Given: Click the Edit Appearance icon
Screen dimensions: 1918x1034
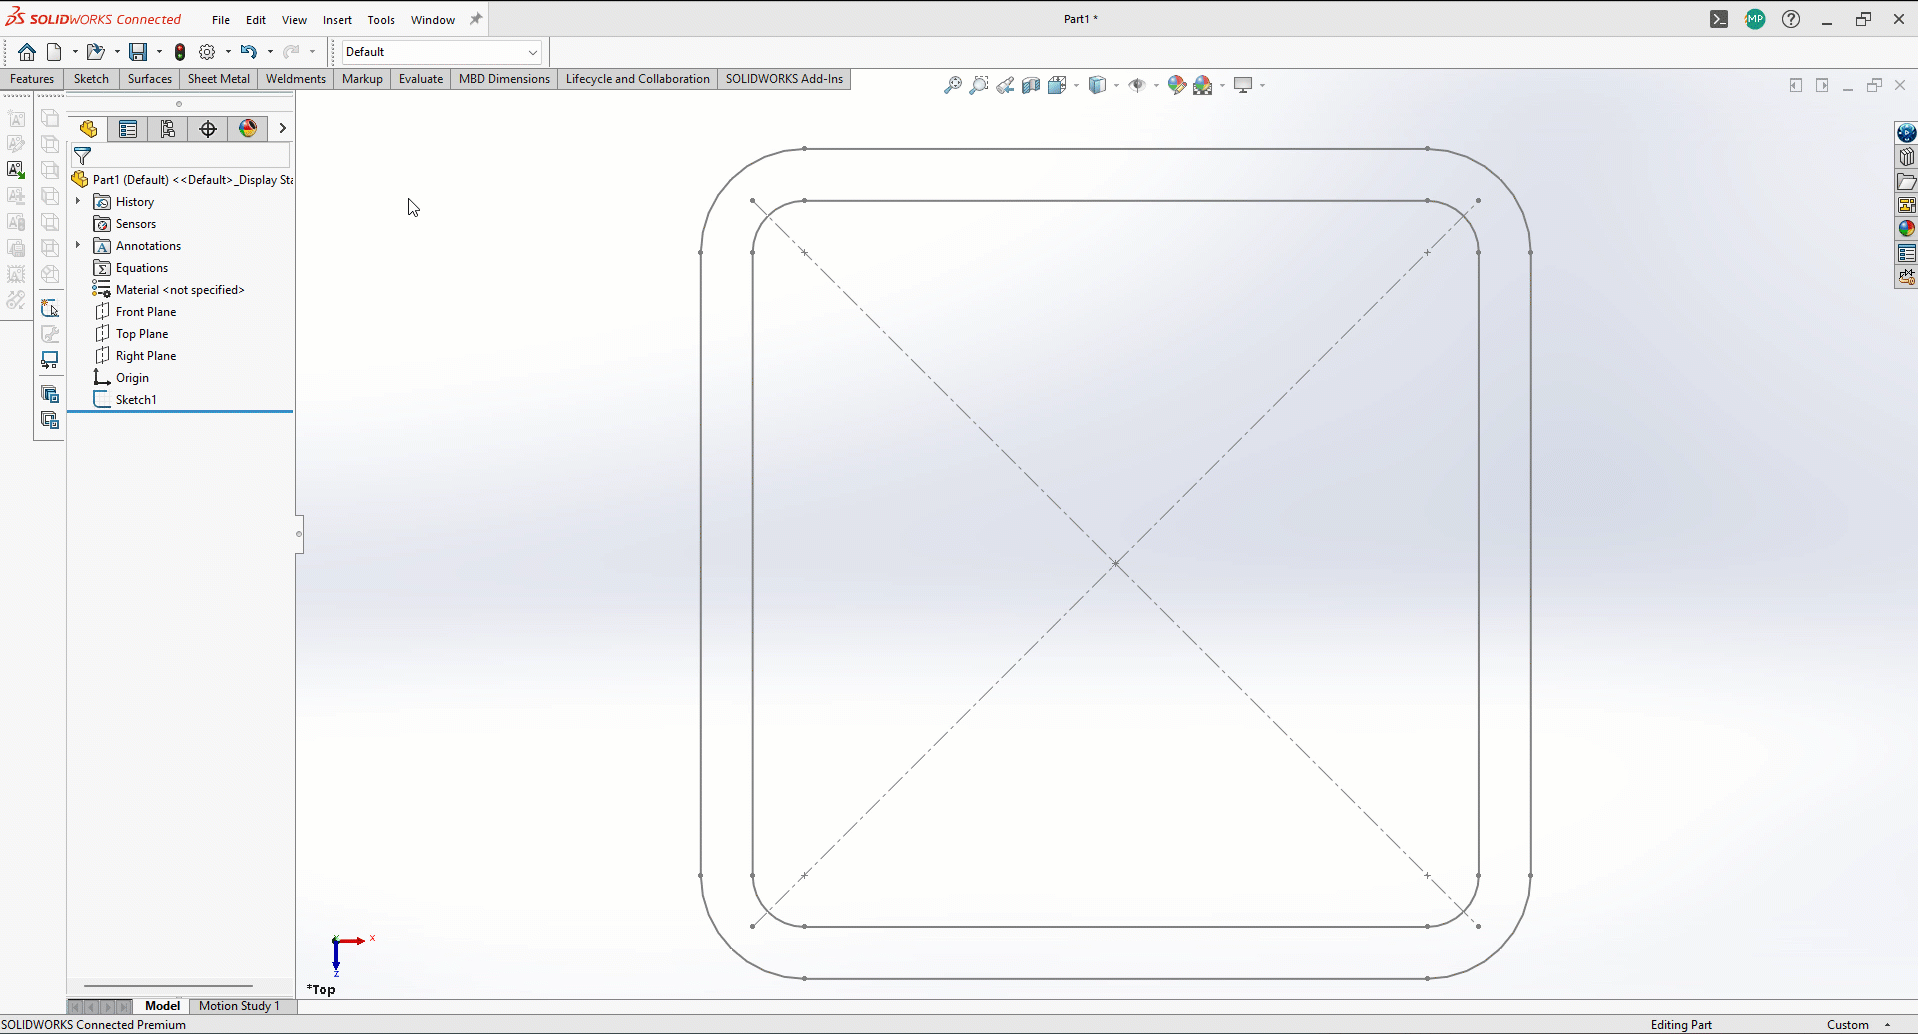Looking at the screenshot, I should coord(1177,86).
